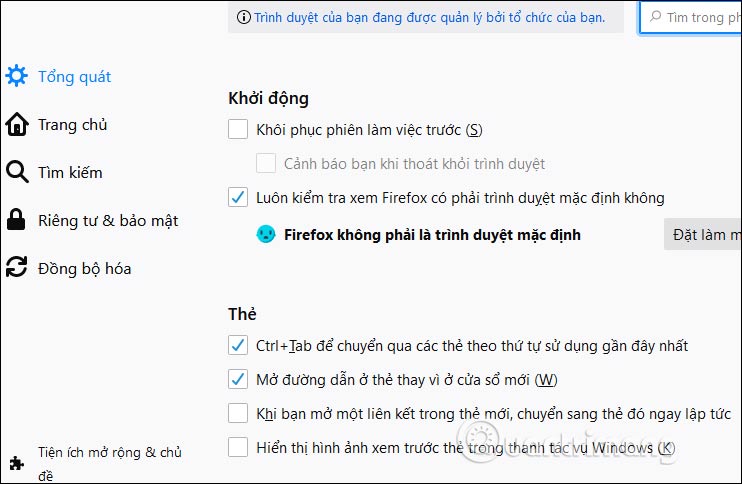Uncheck Luôn kiểm tra trình duyệt mặc định
Viewport: 742px width, 484px height.
click(x=238, y=197)
